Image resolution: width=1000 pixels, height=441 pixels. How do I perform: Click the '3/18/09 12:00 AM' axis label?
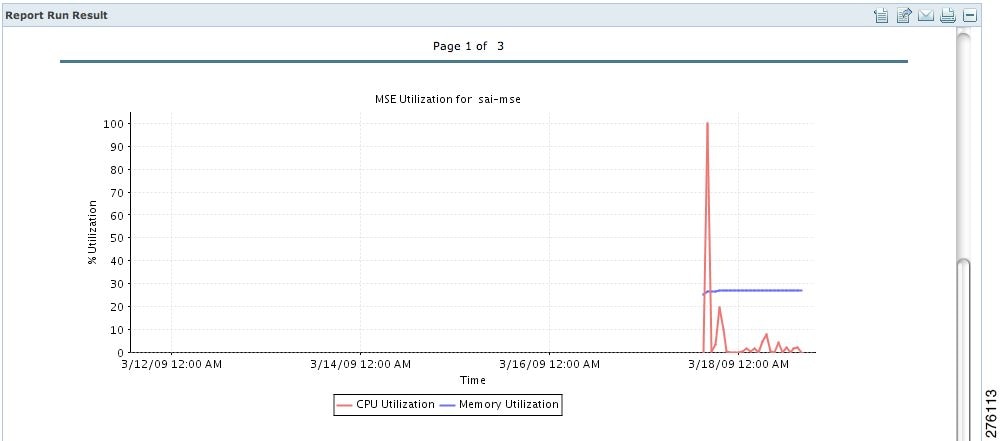738,364
